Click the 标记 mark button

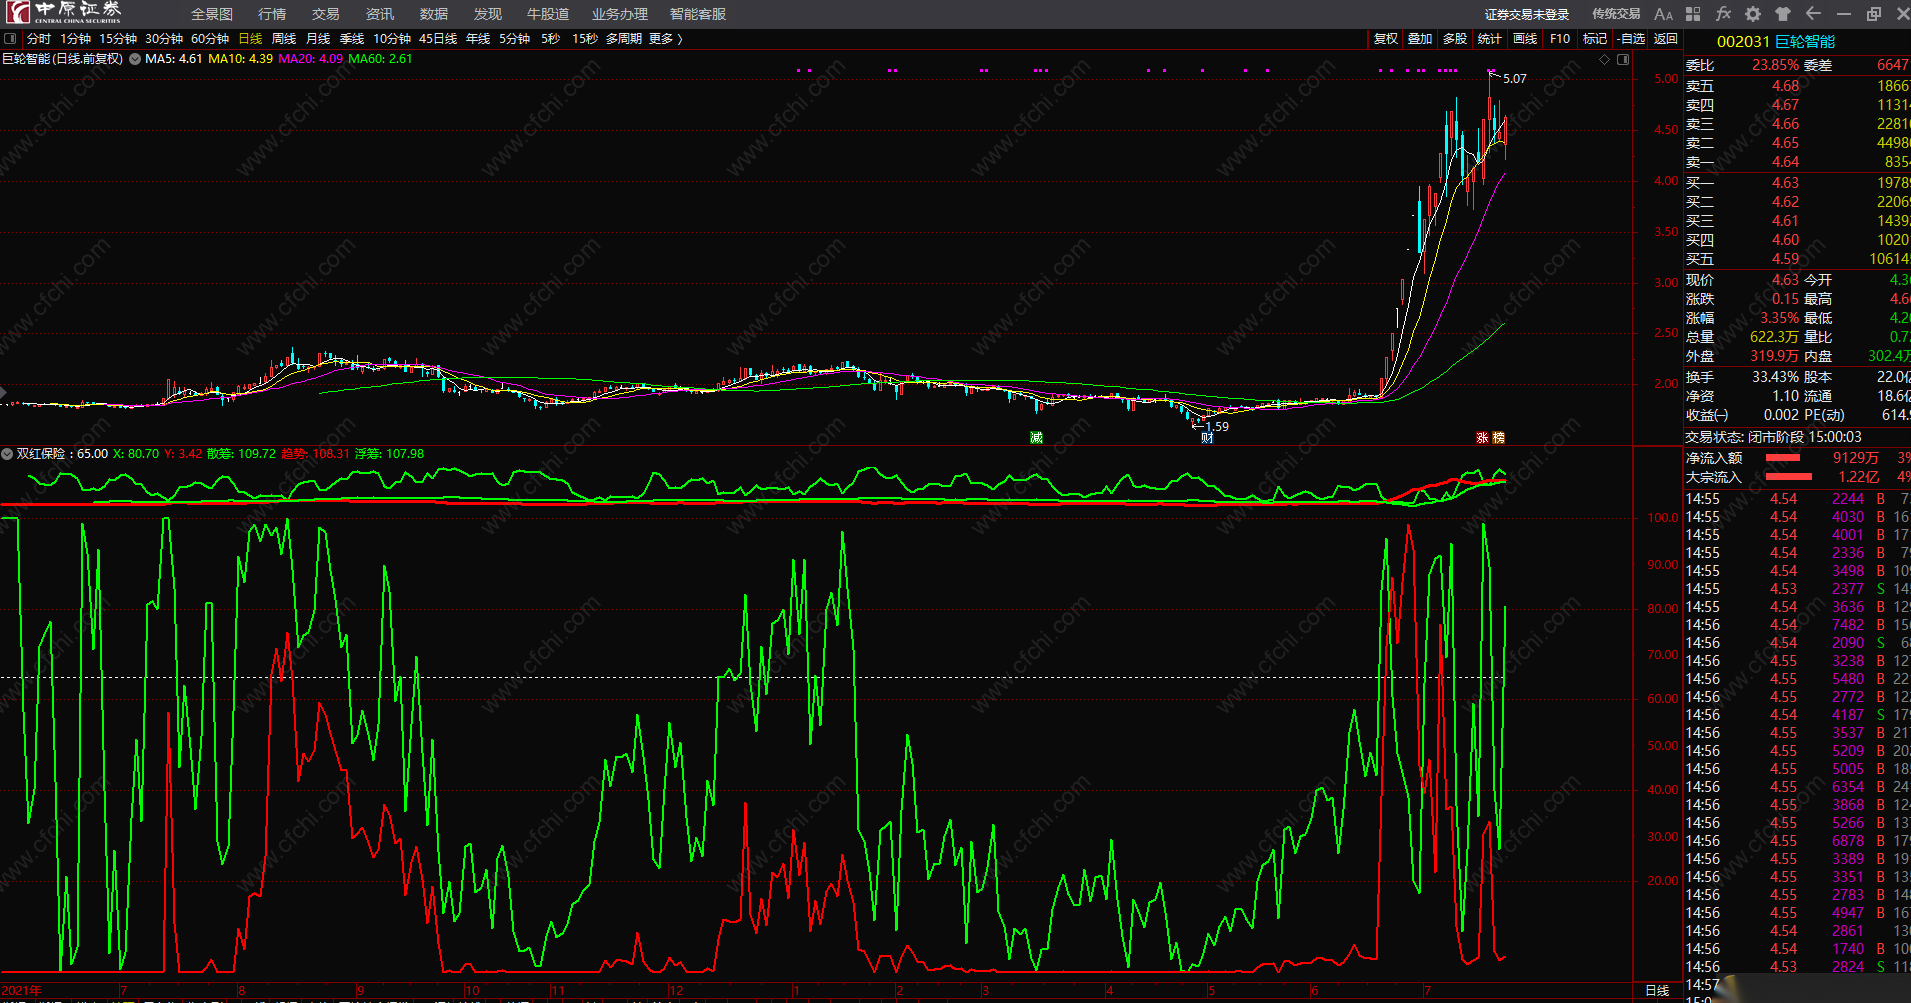(1595, 39)
